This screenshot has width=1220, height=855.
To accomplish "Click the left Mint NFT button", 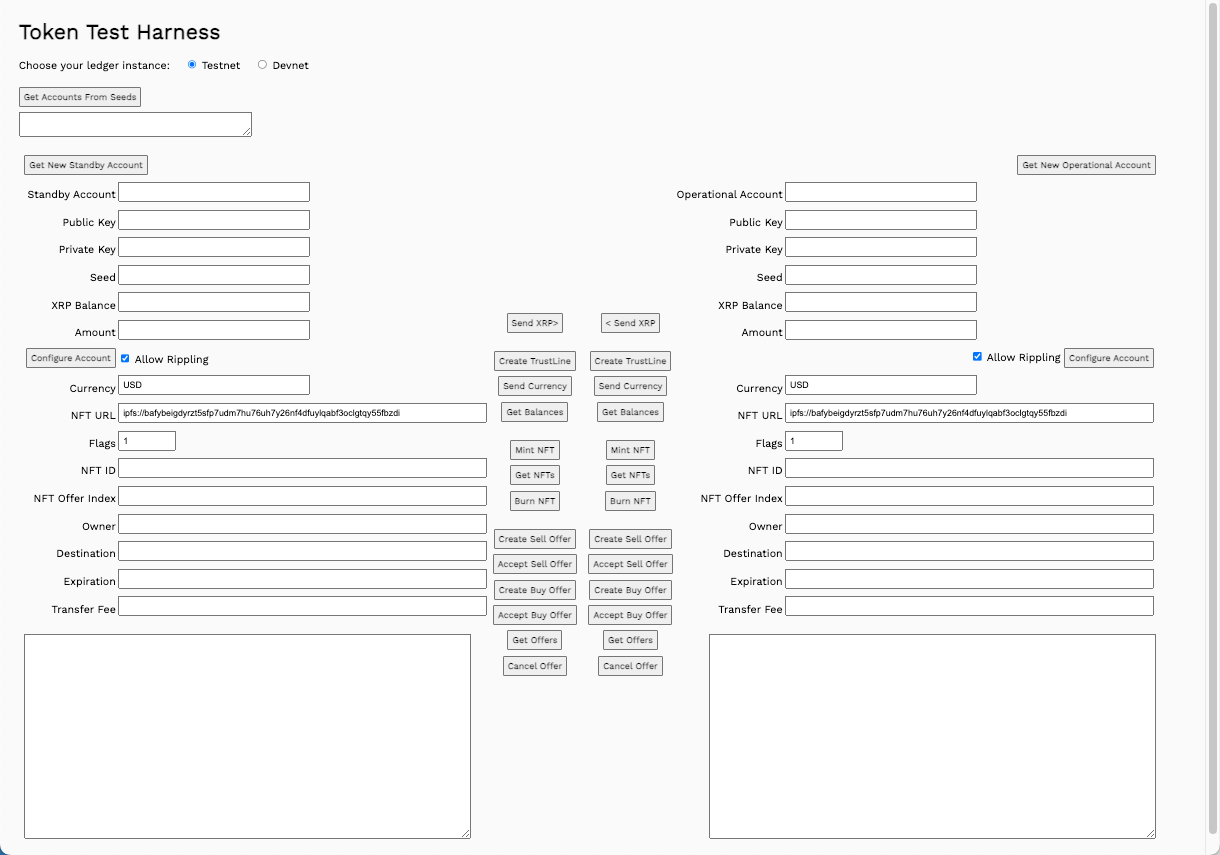I will [534, 449].
